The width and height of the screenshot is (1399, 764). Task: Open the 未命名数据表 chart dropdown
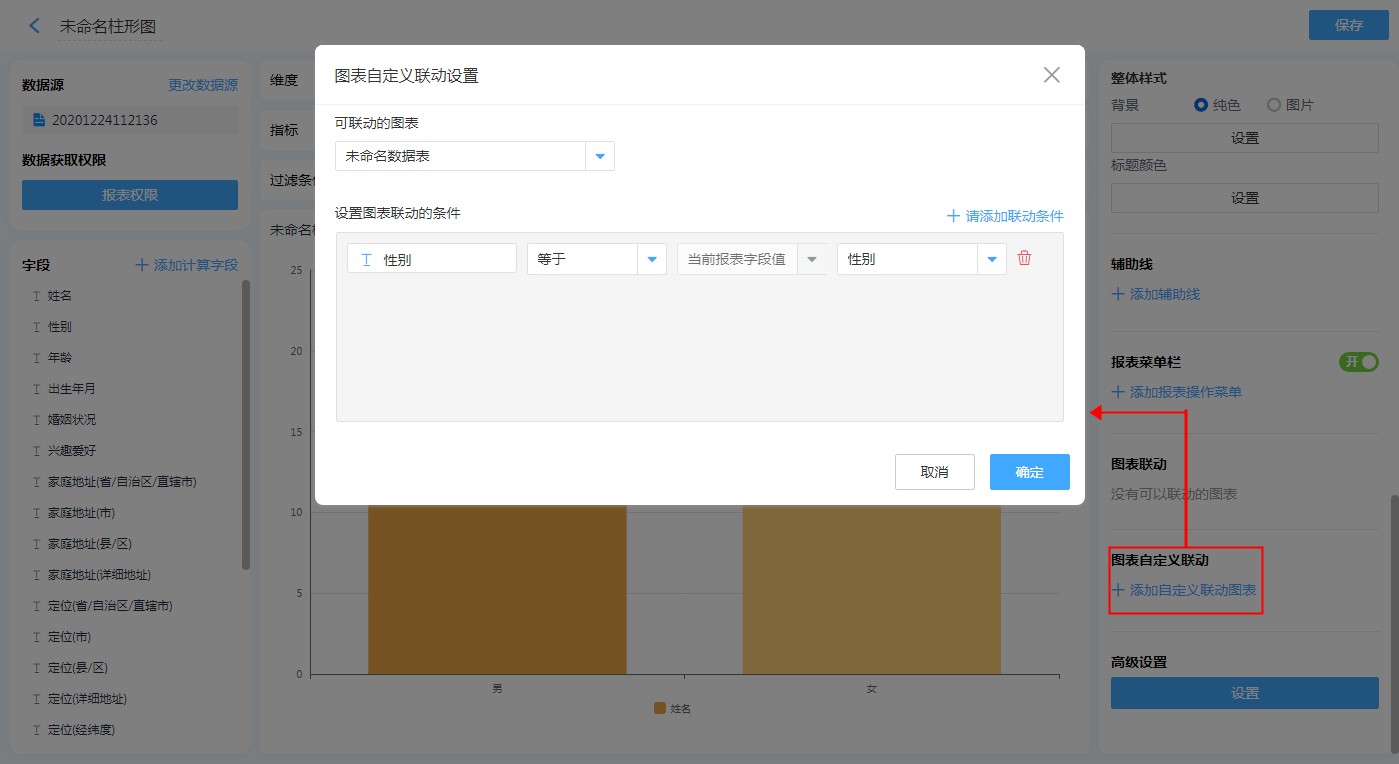600,156
